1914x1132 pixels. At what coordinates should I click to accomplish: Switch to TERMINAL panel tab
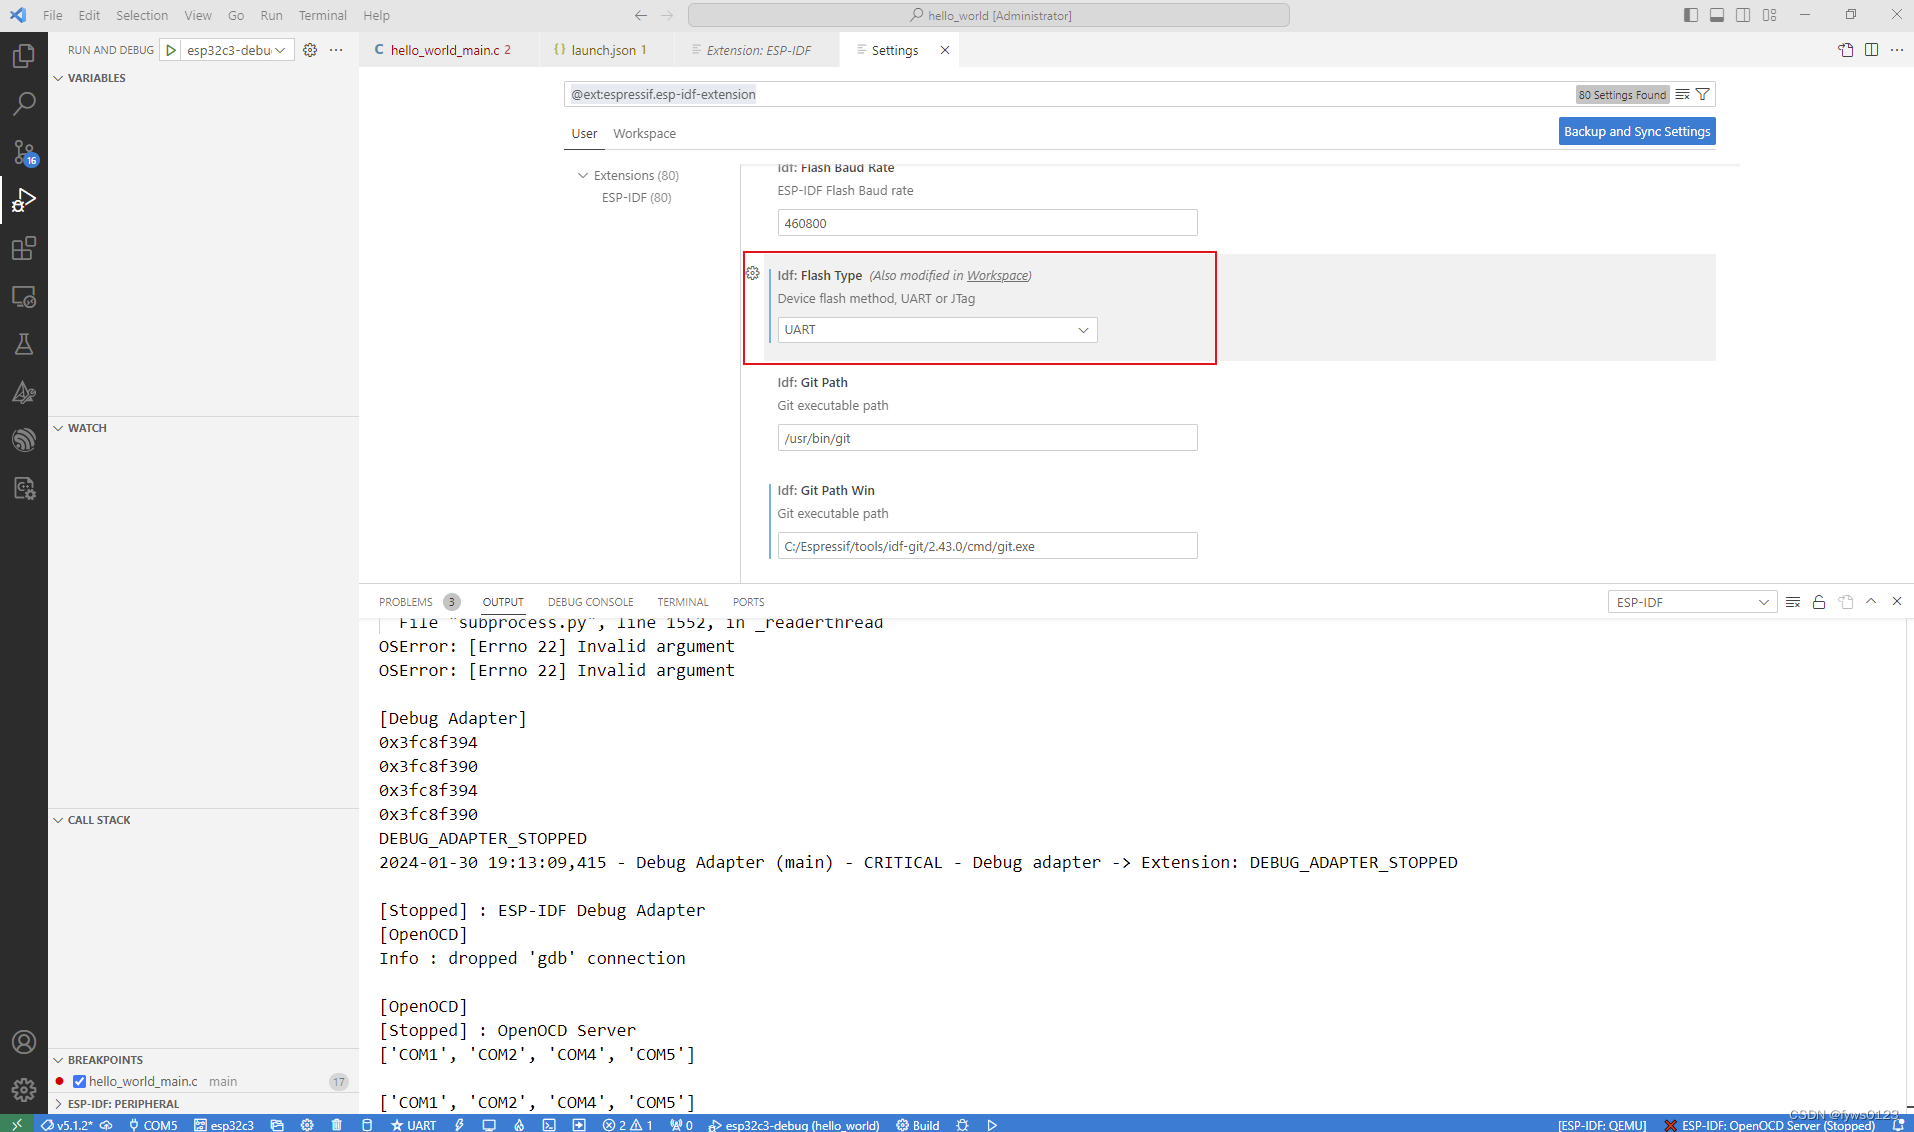pyautogui.click(x=683, y=602)
